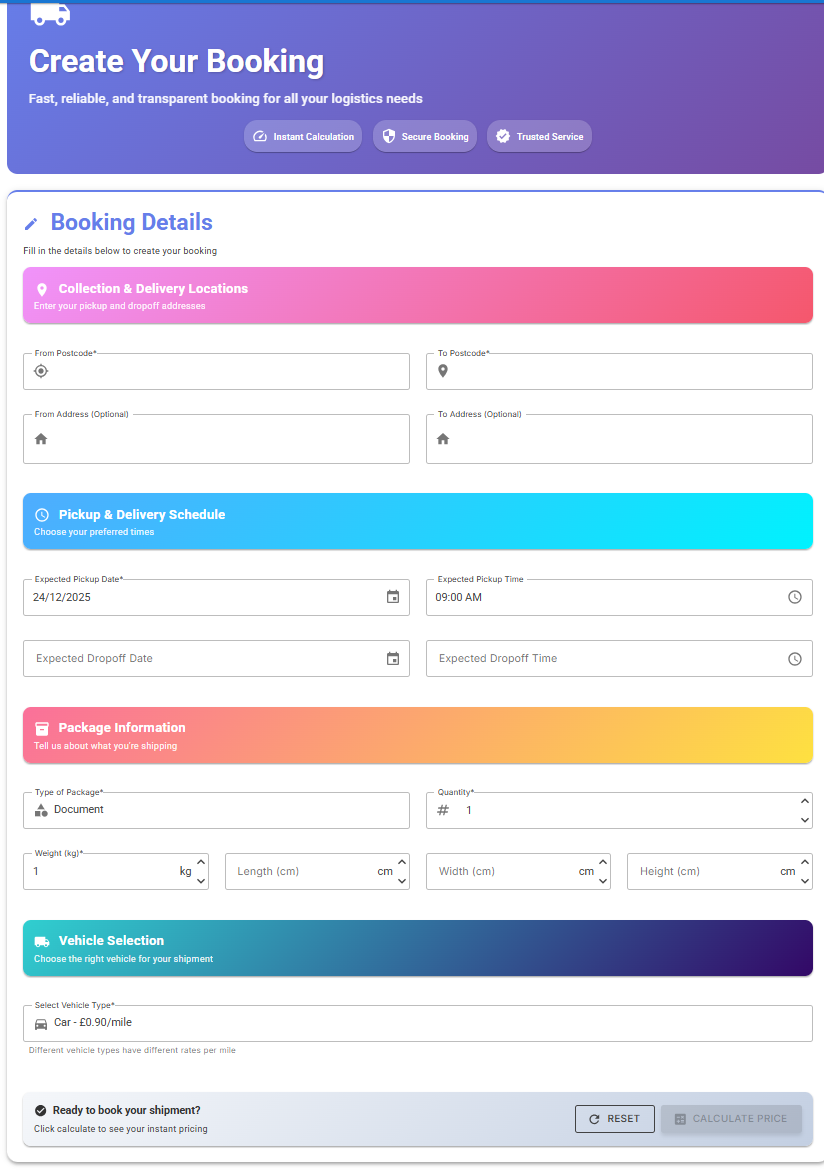Open the Type of Package dropdown

coord(216,810)
